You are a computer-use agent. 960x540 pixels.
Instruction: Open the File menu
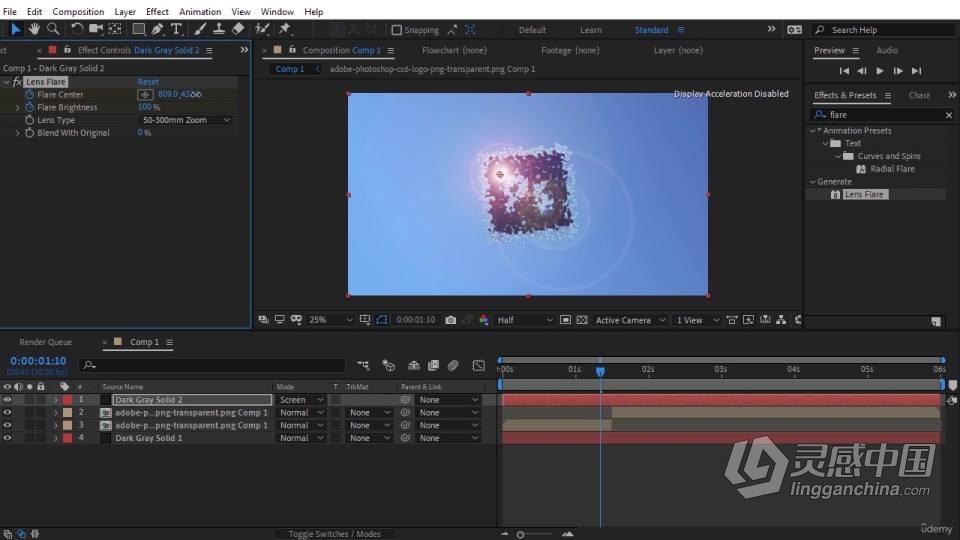10,12
